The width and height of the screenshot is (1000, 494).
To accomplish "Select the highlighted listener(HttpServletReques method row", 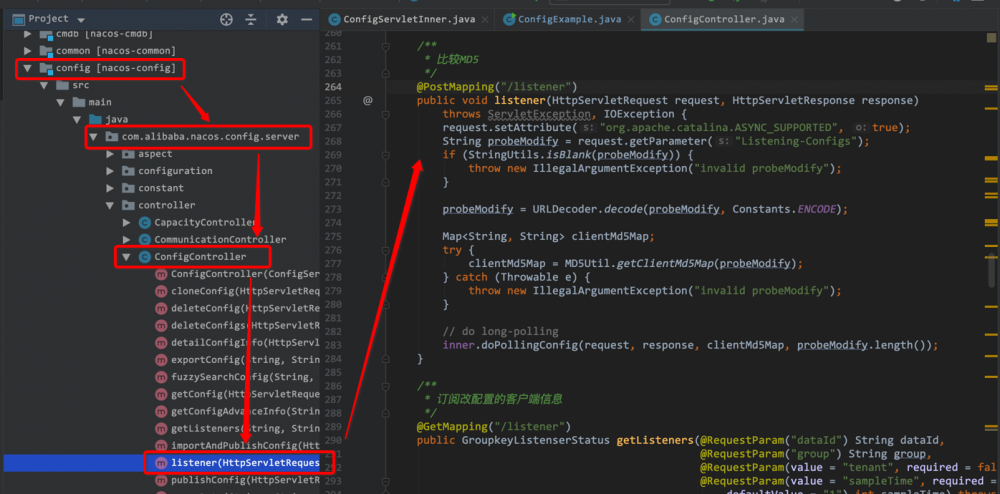I will (x=159, y=462).
